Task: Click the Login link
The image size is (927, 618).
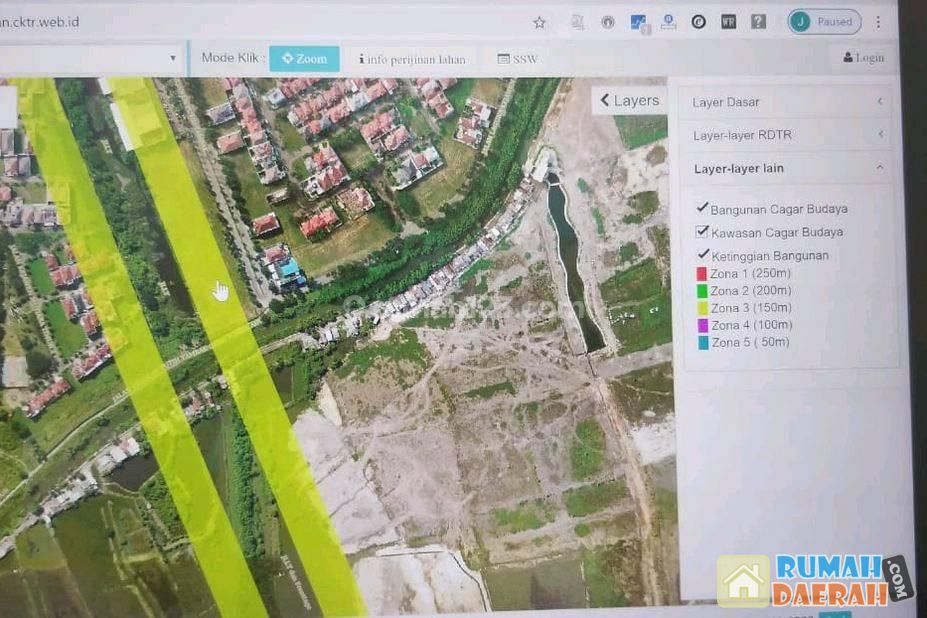Action: pyautogui.click(x=863, y=58)
